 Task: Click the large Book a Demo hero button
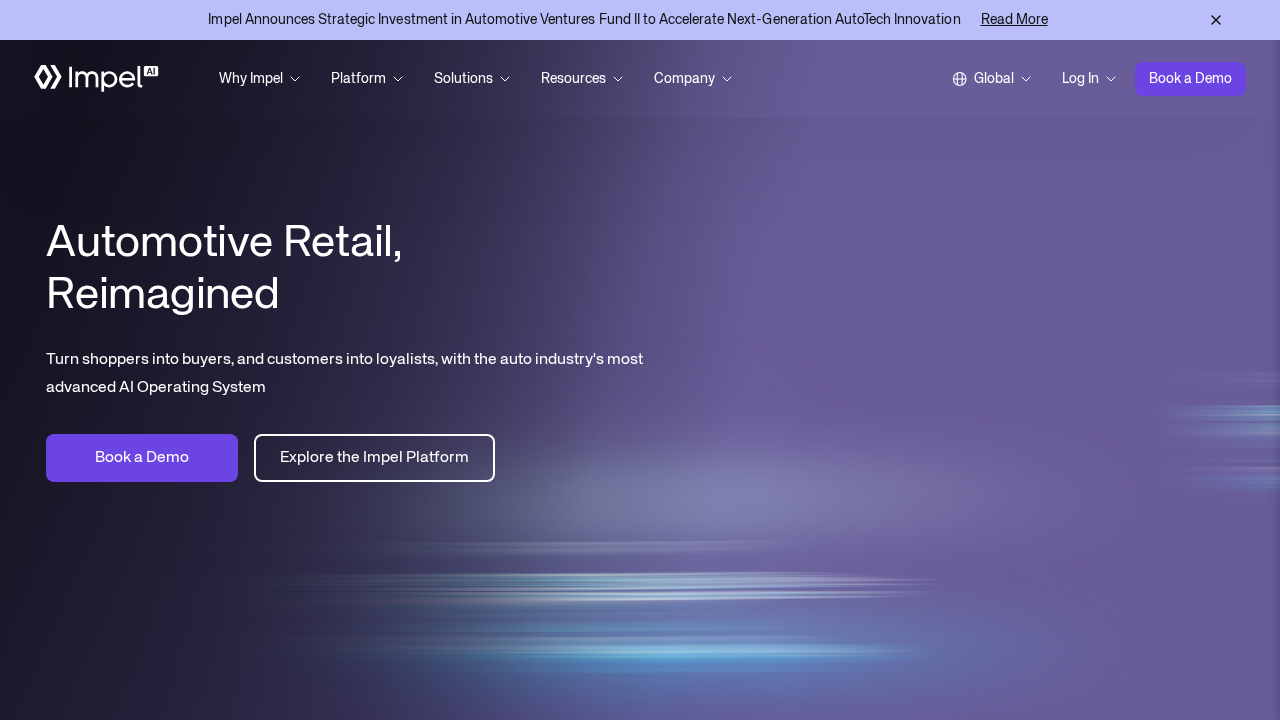tap(142, 458)
